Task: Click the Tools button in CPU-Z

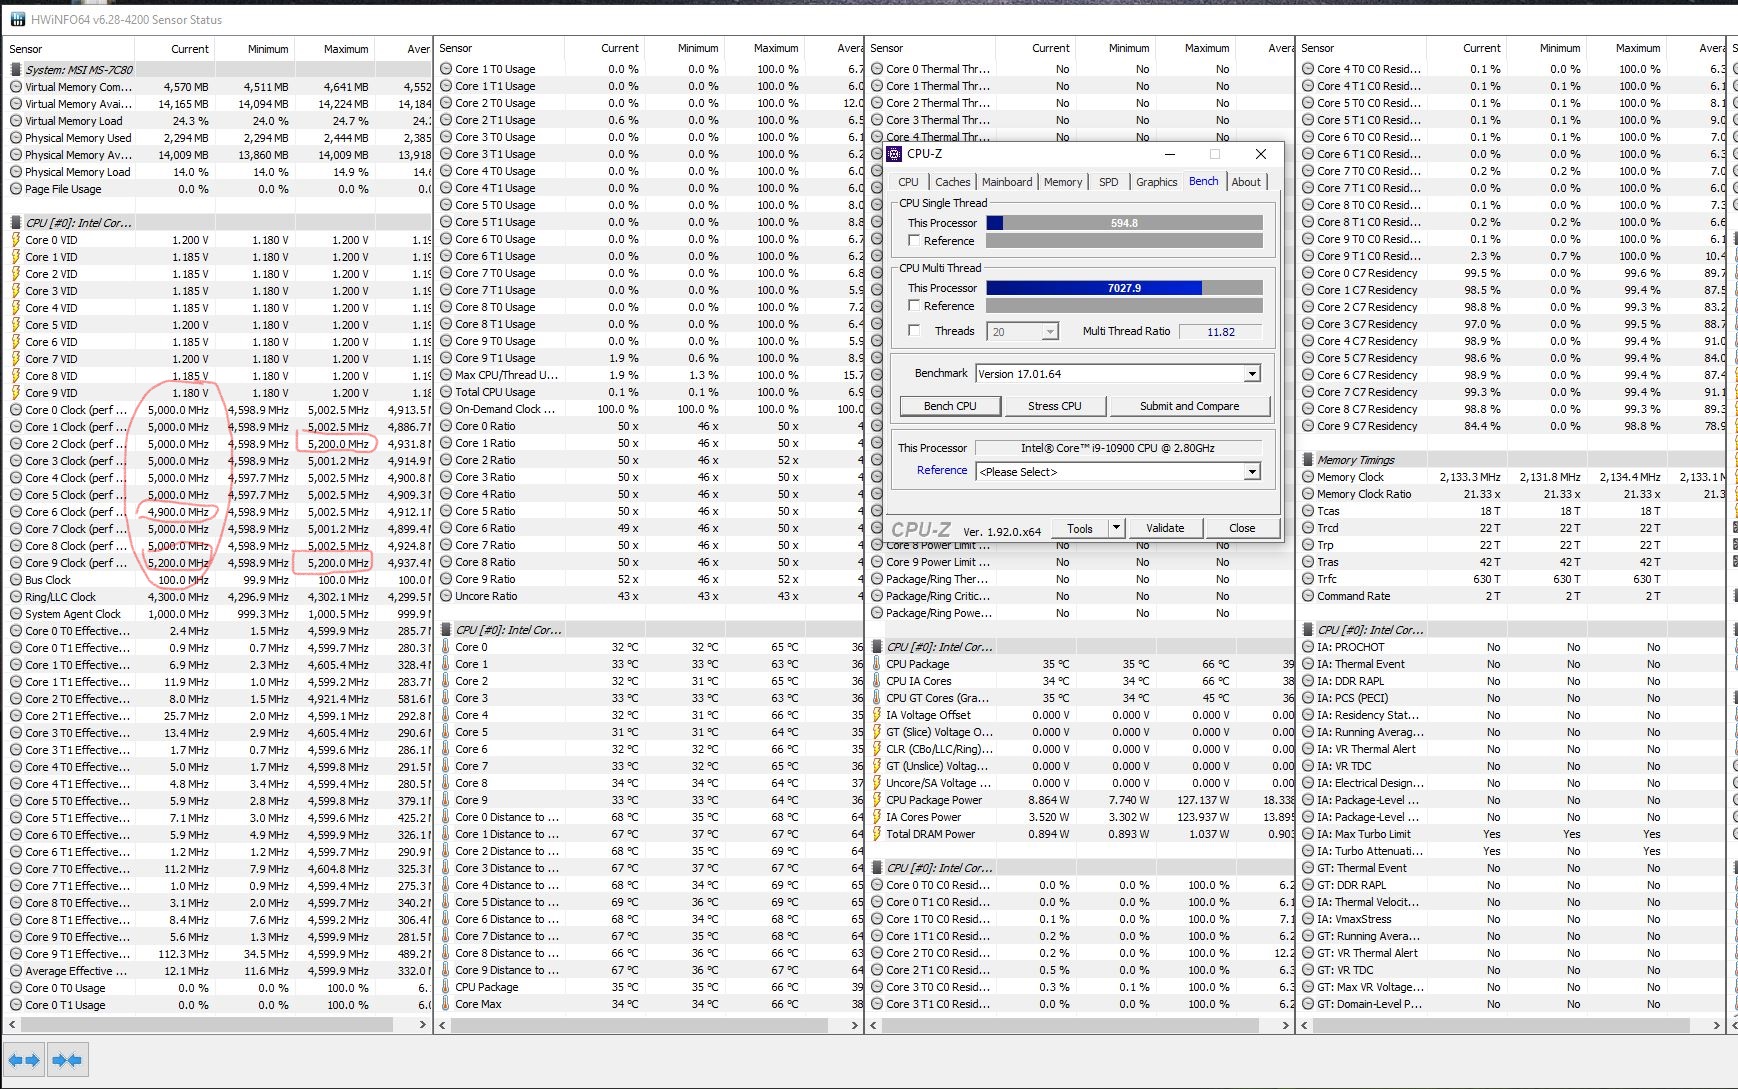Action: [x=1080, y=528]
